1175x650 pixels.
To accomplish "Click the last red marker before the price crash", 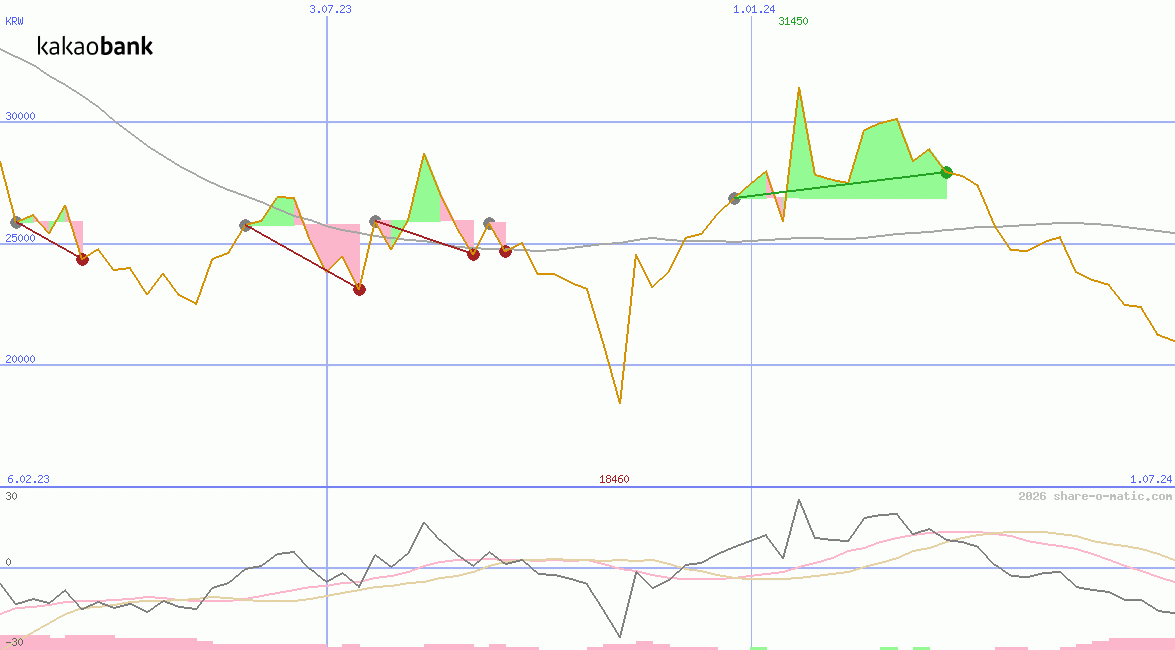I will [x=505, y=251].
